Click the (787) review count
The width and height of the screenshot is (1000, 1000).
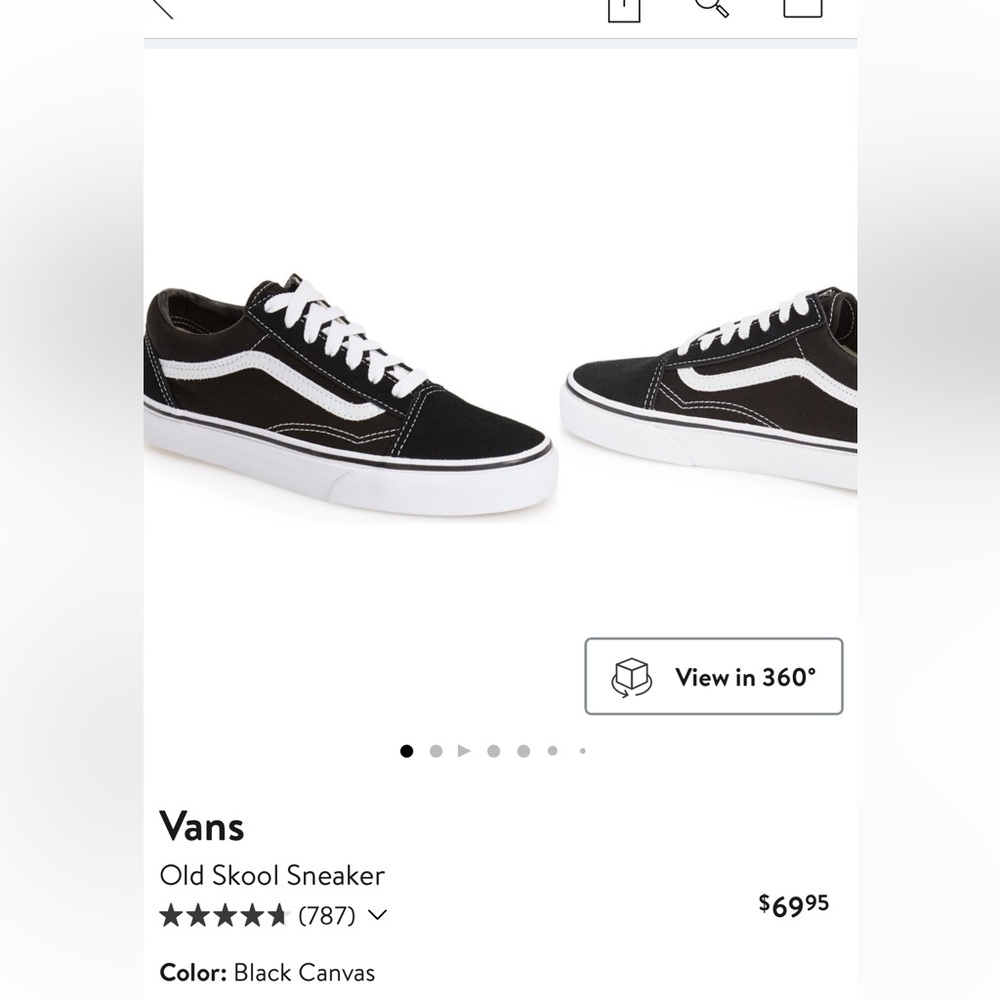[328, 913]
